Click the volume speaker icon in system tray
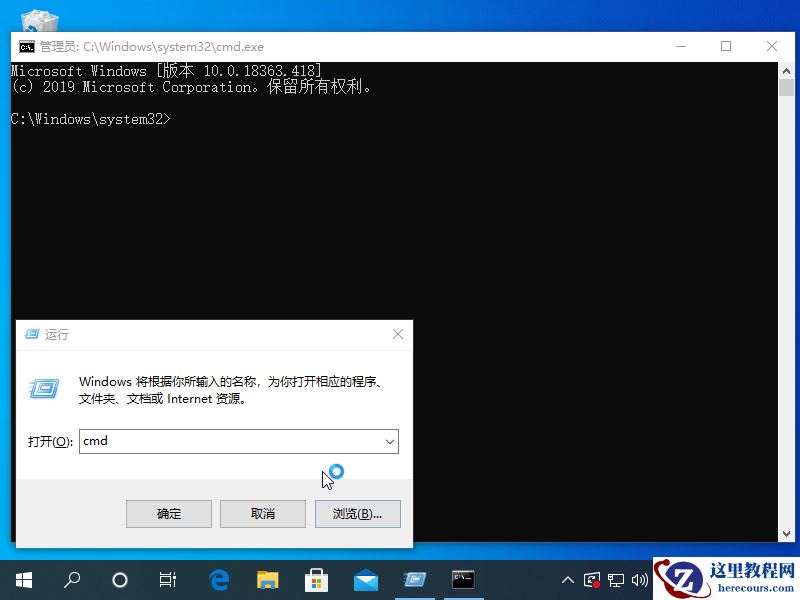The width and height of the screenshot is (800, 600). click(x=640, y=579)
